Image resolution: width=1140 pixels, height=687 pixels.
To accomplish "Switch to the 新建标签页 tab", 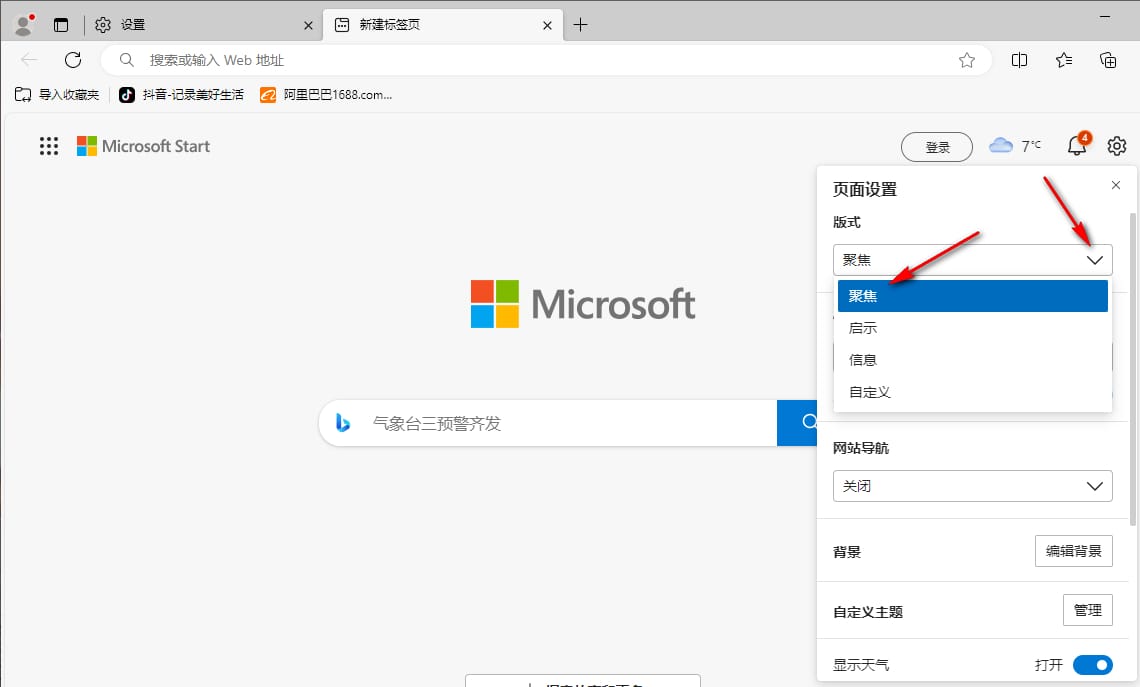I will [443, 25].
